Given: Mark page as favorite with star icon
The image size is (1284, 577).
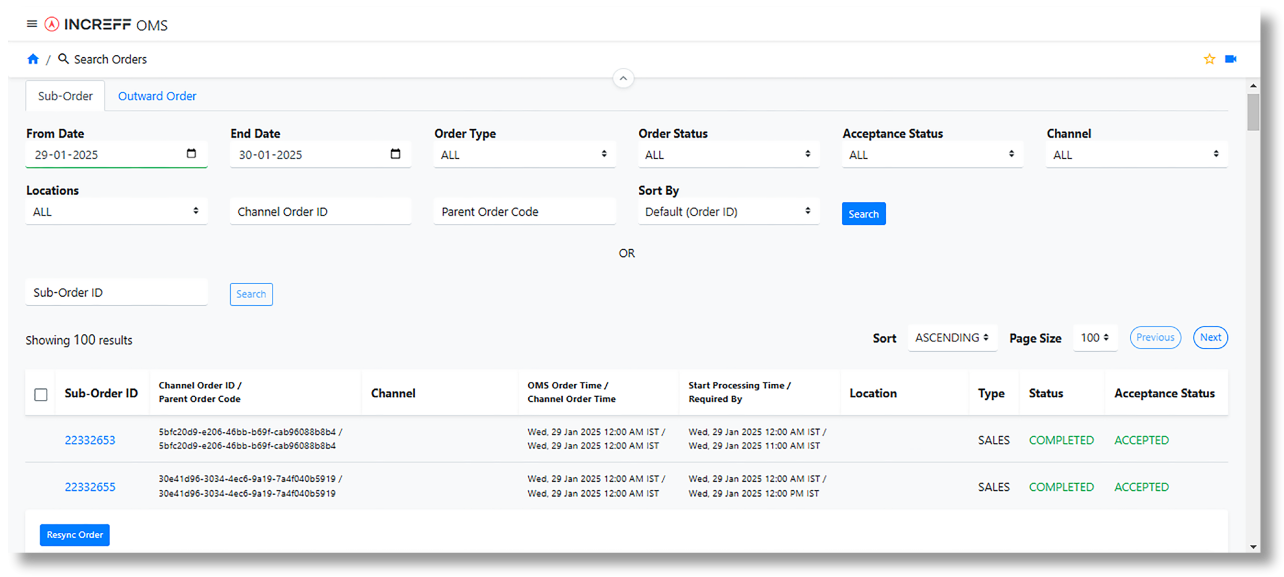Looking at the screenshot, I should (1209, 59).
